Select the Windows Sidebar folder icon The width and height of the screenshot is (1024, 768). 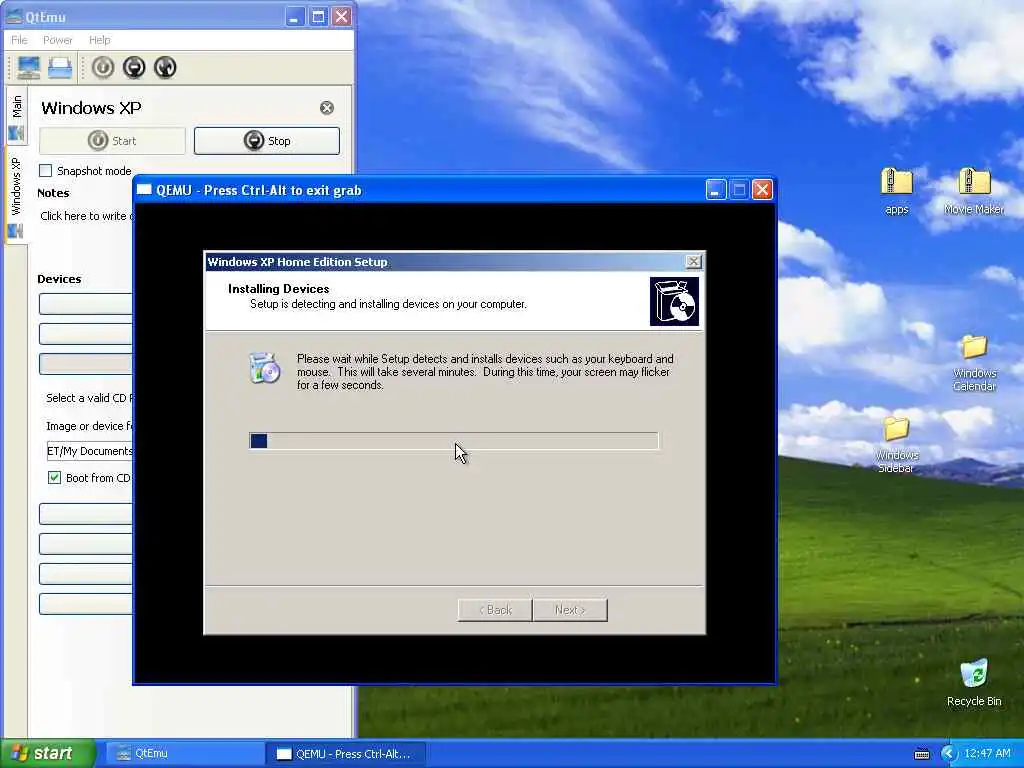click(x=896, y=445)
